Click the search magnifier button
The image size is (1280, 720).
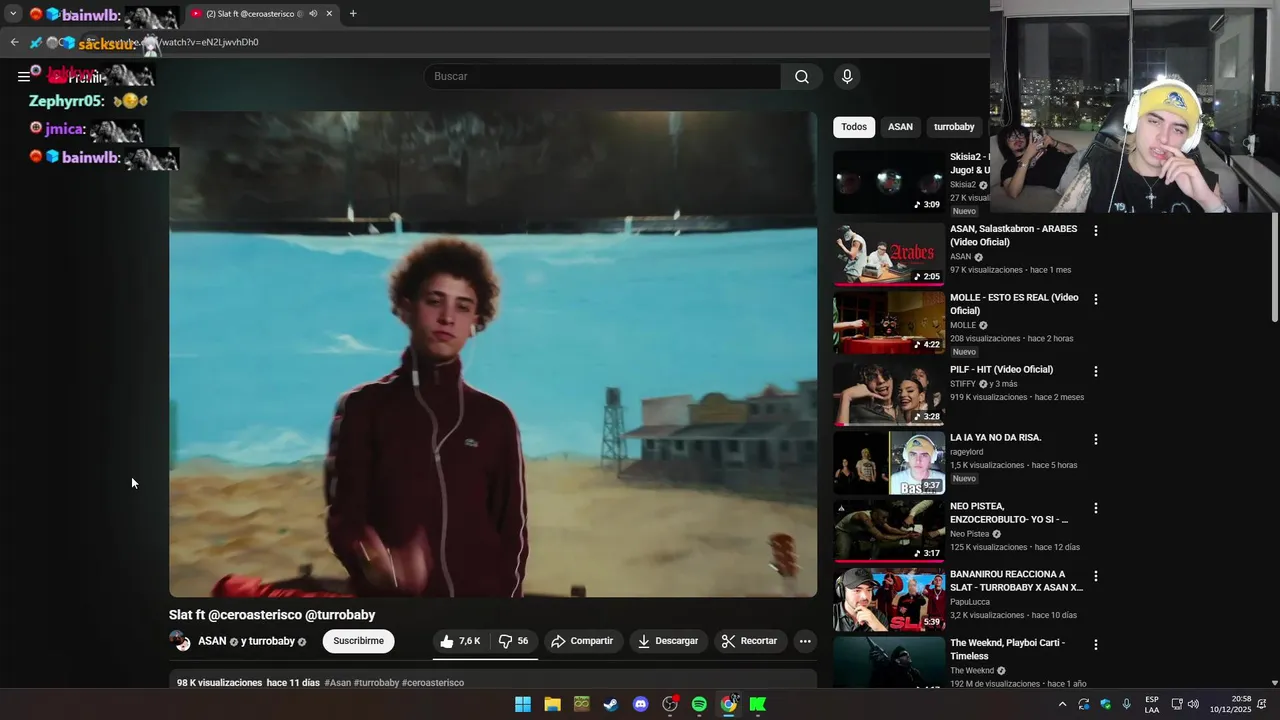(802, 77)
